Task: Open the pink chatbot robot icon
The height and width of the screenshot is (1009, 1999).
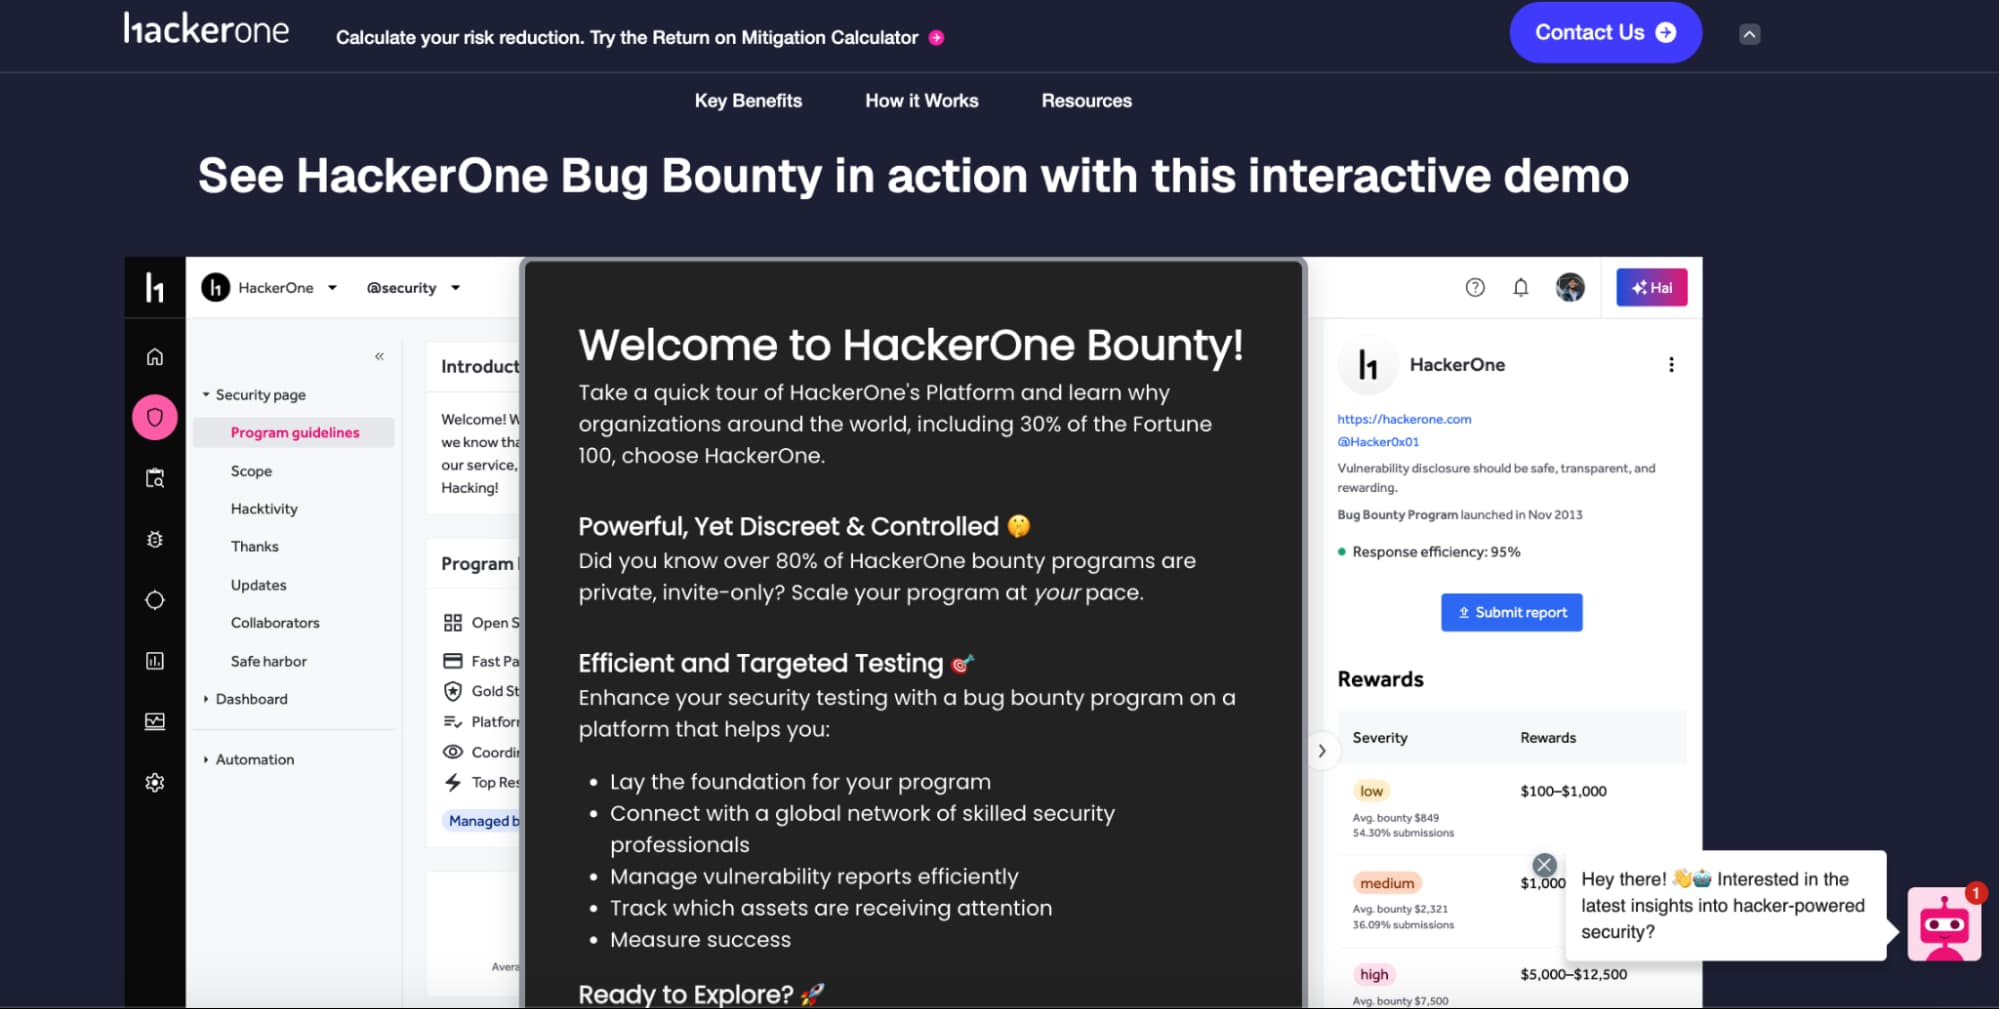Action: click(1943, 924)
